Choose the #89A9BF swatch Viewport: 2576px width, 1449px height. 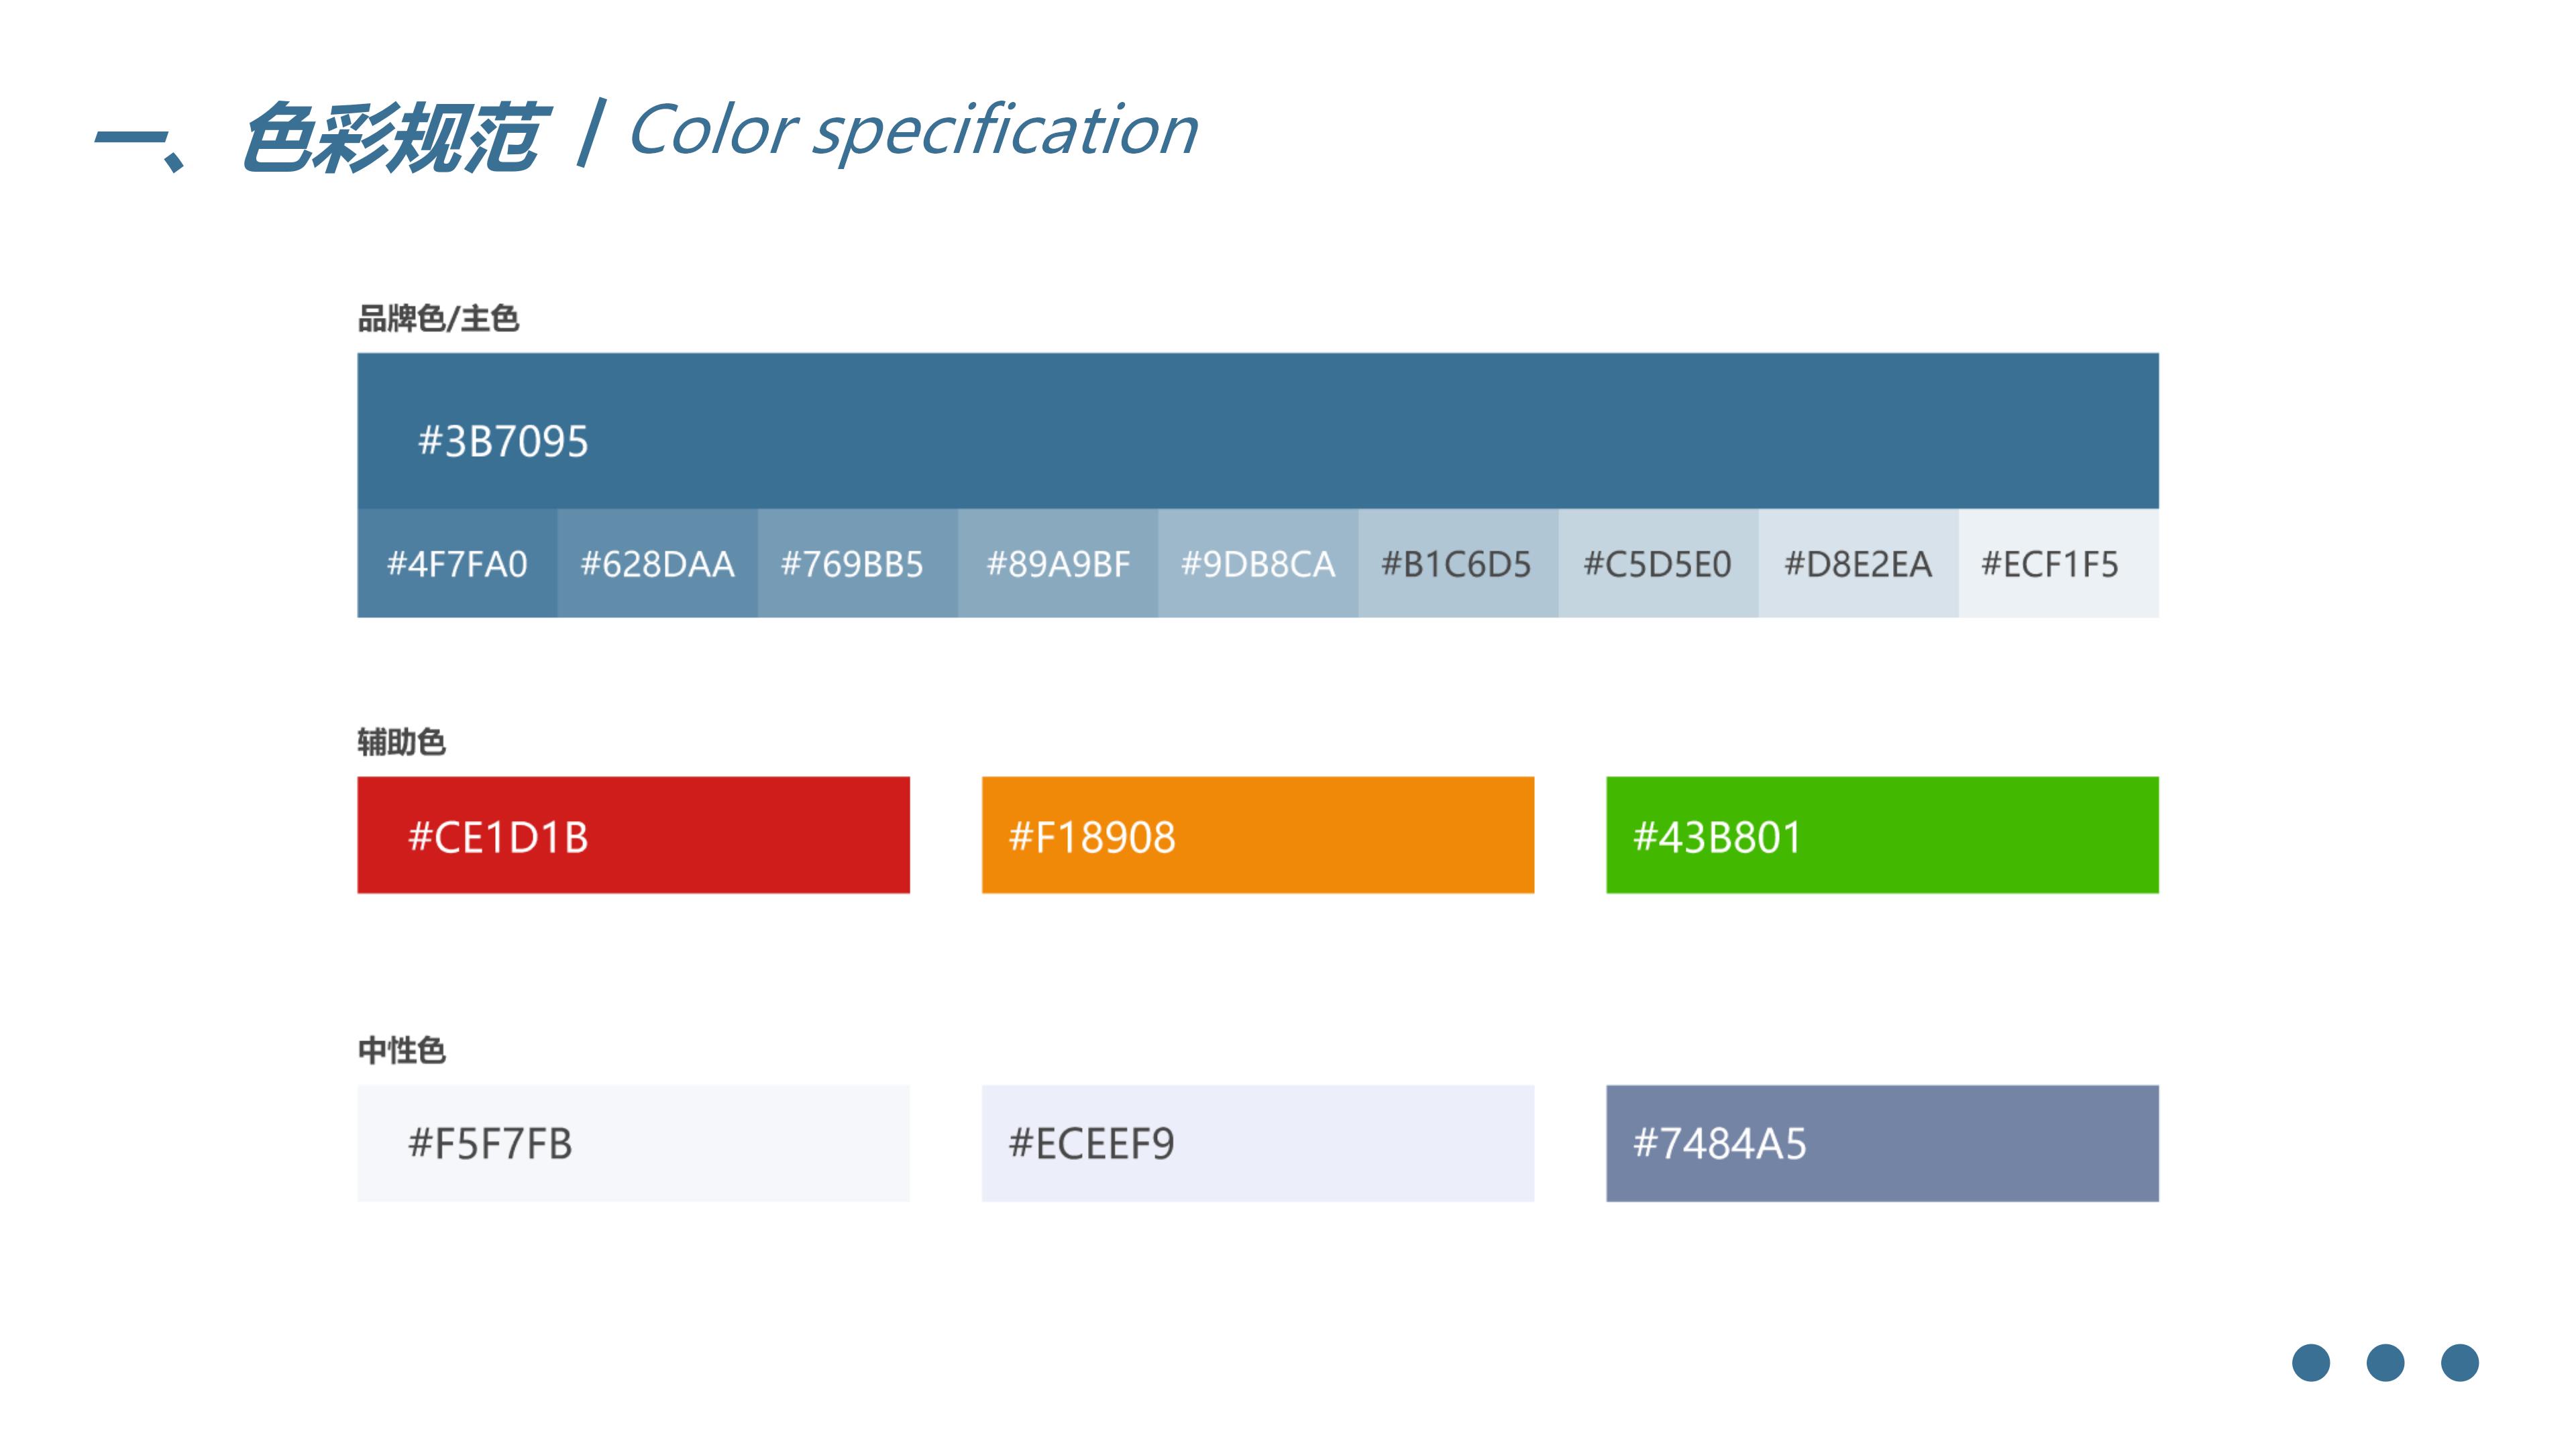tap(1058, 563)
